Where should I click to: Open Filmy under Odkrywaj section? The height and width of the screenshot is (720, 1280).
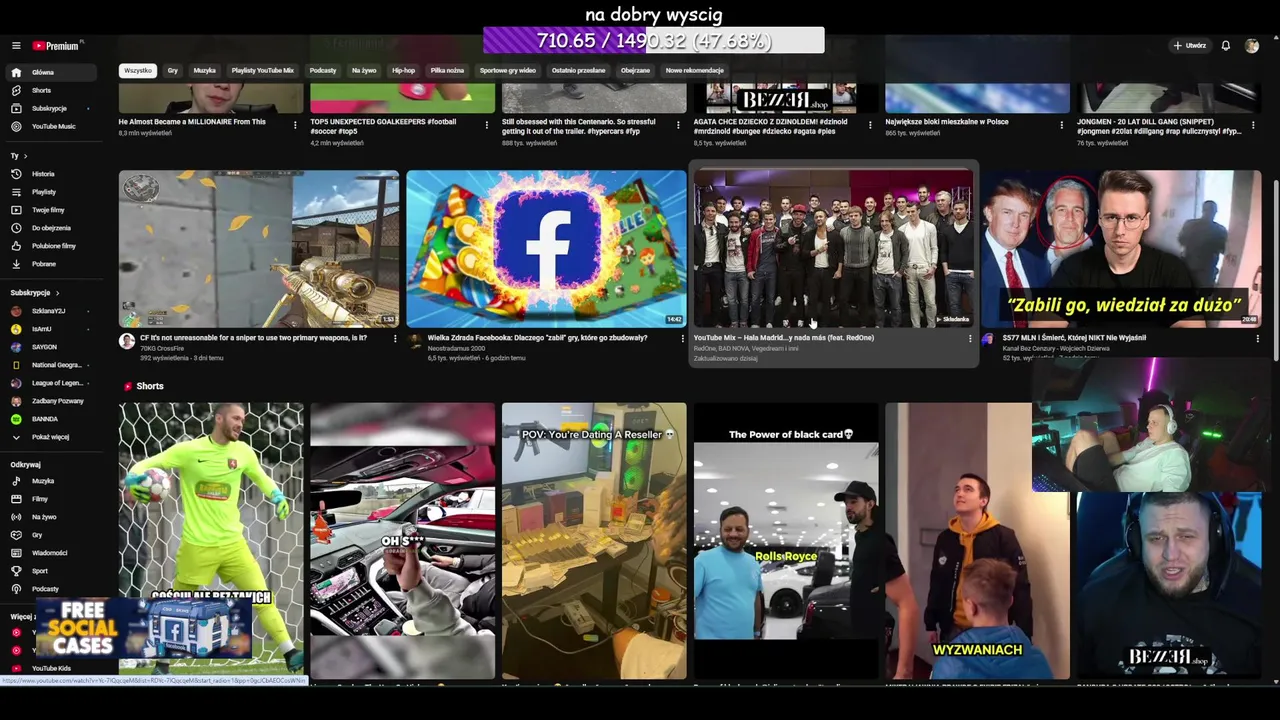[x=50, y=499]
